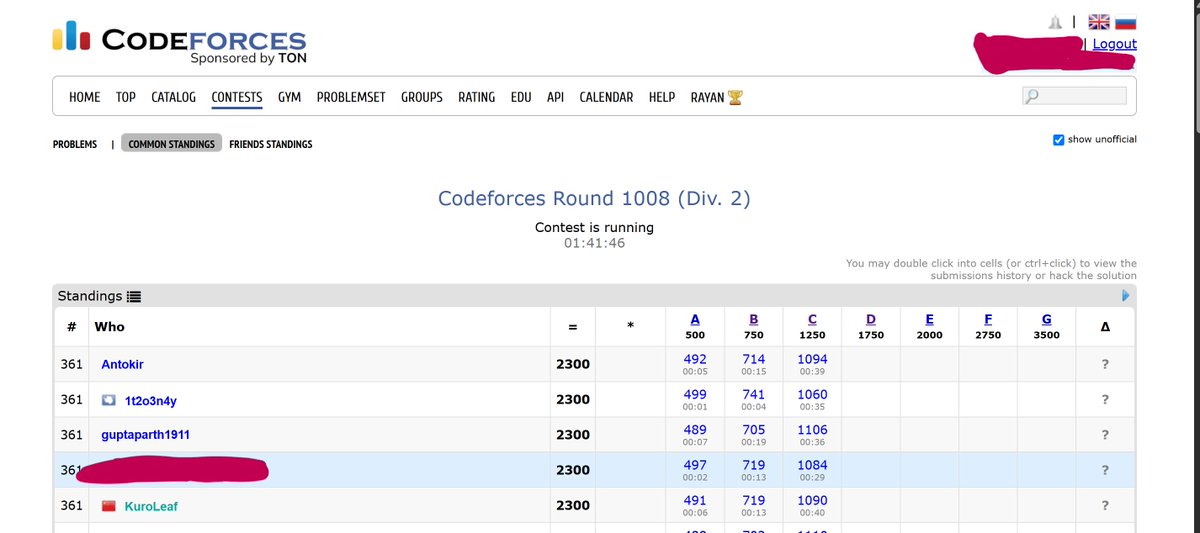The width and height of the screenshot is (1200, 533).
Task: Open Codeforces Round 1008 contest title
Action: point(594,198)
